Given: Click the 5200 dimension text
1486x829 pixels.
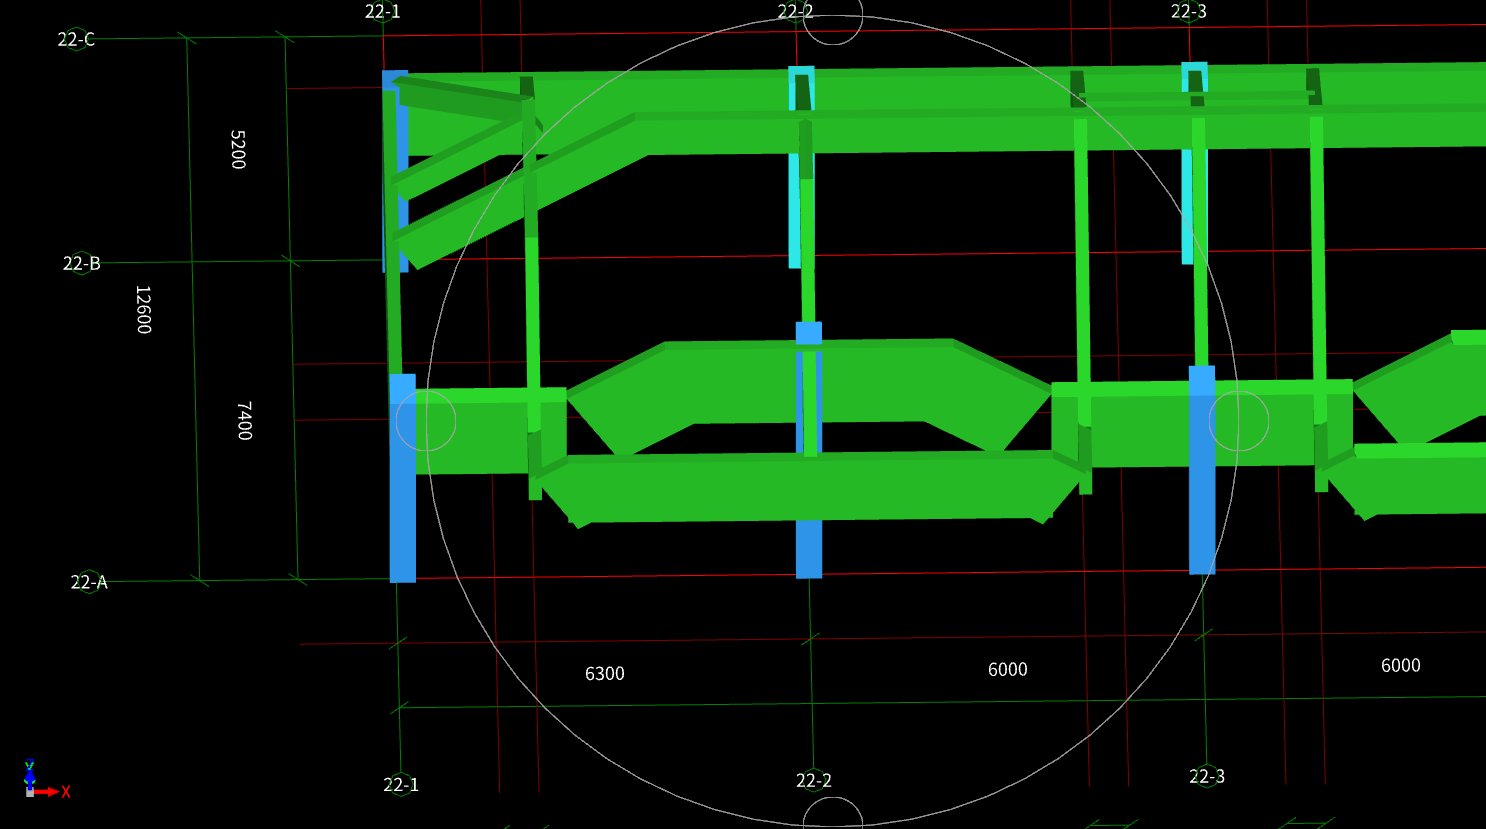Looking at the screenshot, I should 237,149.
